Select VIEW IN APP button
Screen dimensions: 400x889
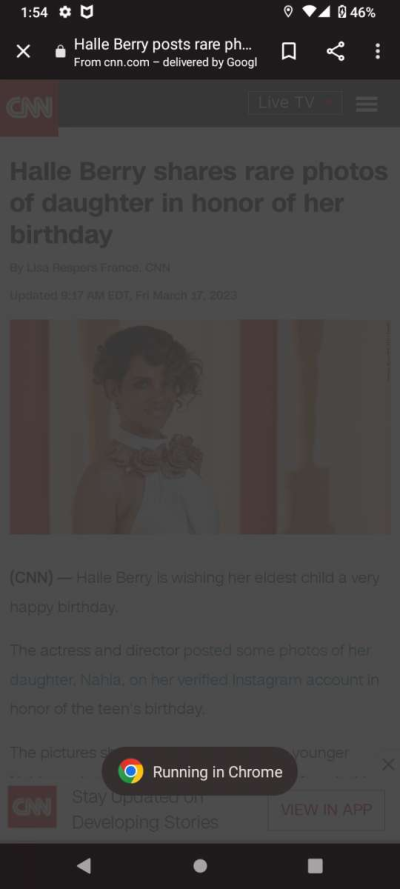click(x=326, y=810)
